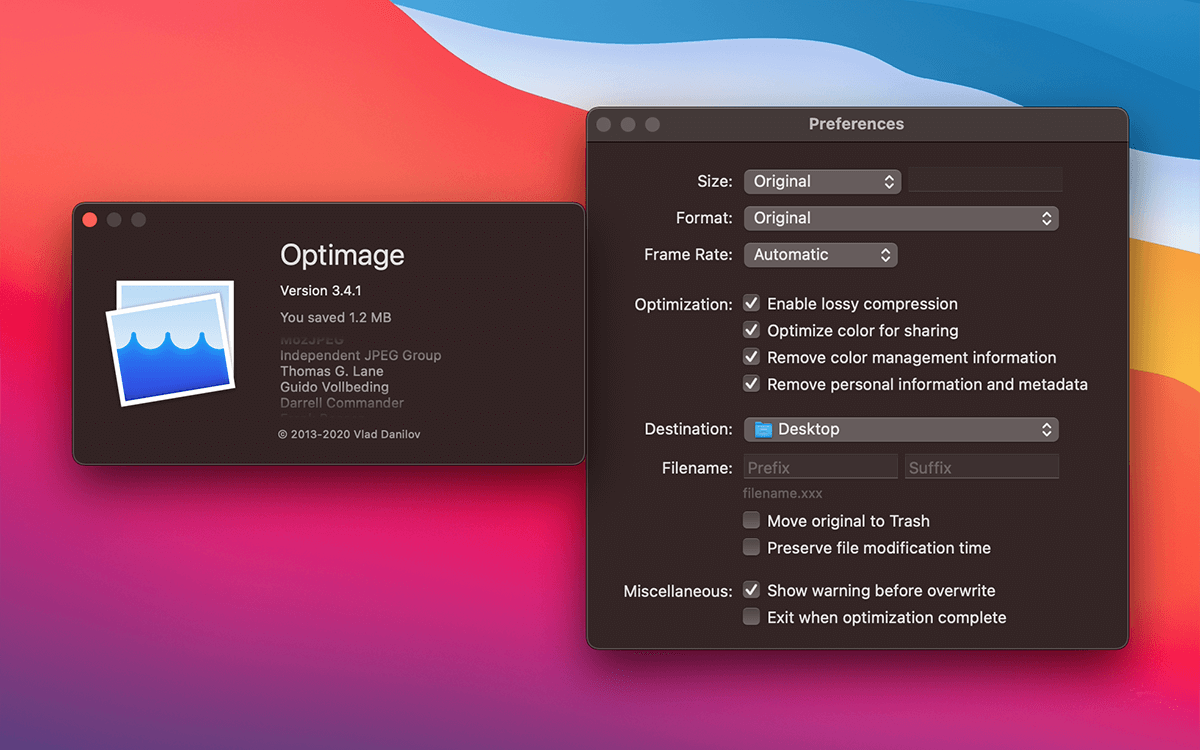Enable Exit when optimization complete
1200x750 pixels.
point(751,617)
